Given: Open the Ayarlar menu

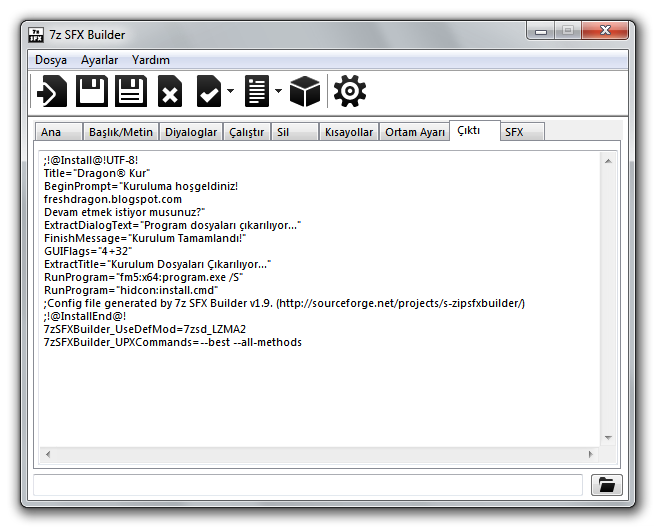Looking at the screenshot, I should point(100,60).
